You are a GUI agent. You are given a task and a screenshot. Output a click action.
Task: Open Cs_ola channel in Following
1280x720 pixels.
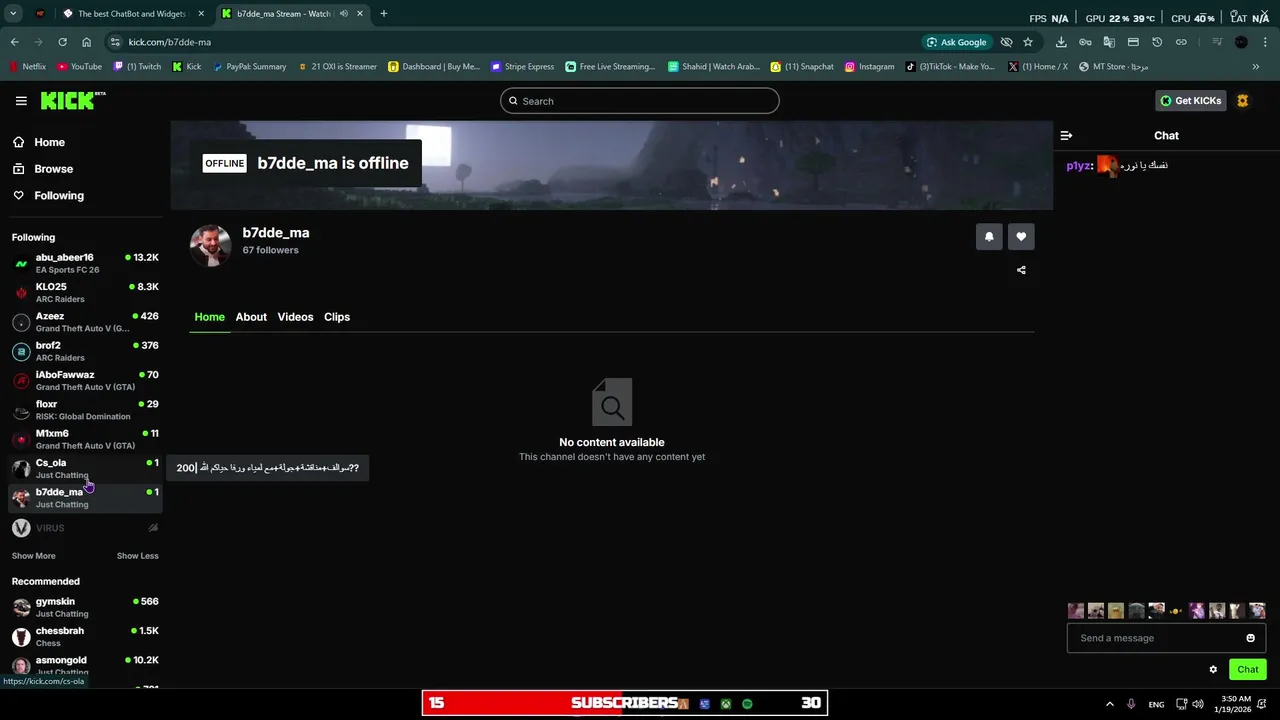[x=85, y=469]
